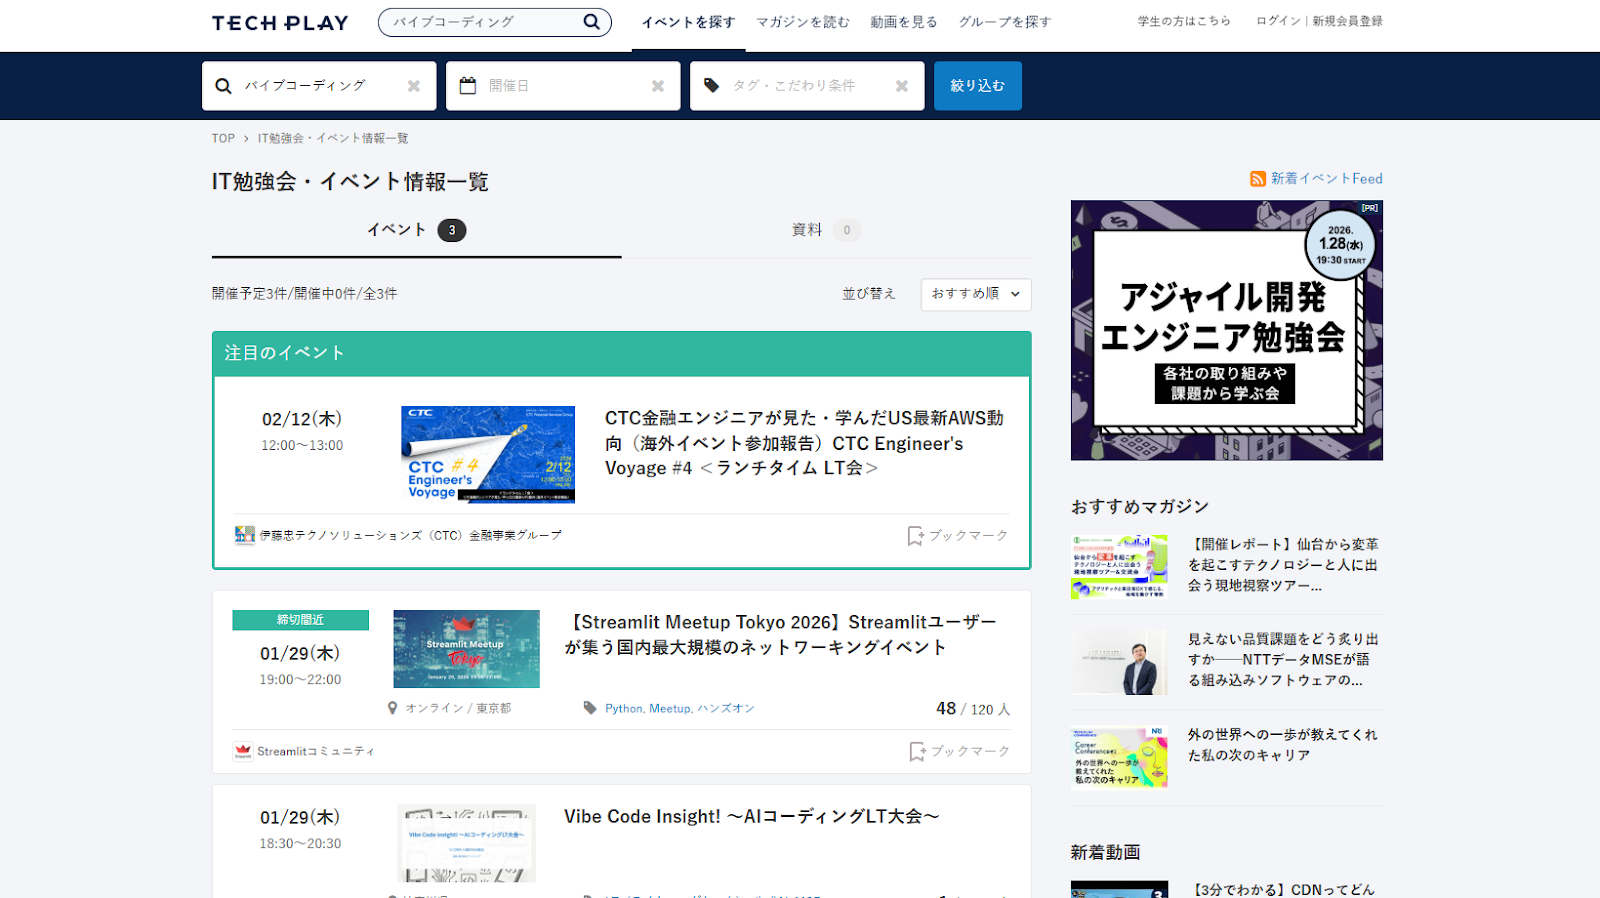
Task: Click the 学生の方はこちら link
Action: coord(1184,21)
